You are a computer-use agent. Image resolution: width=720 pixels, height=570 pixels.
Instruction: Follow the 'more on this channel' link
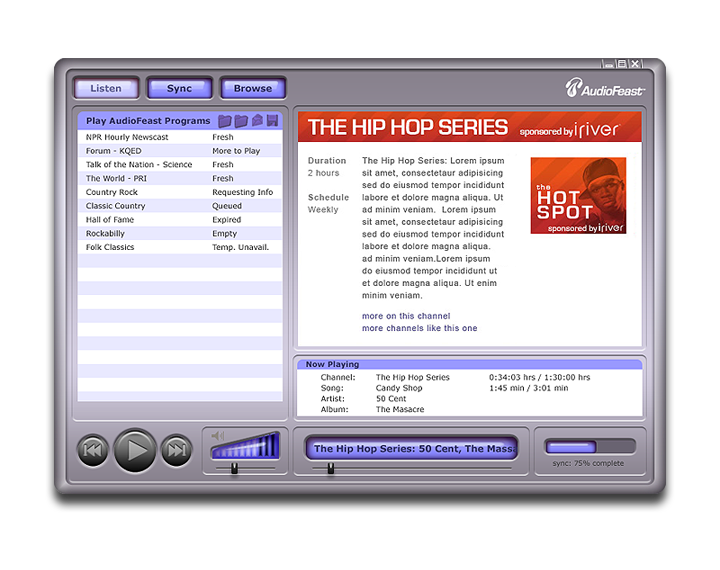pos(406,316)
